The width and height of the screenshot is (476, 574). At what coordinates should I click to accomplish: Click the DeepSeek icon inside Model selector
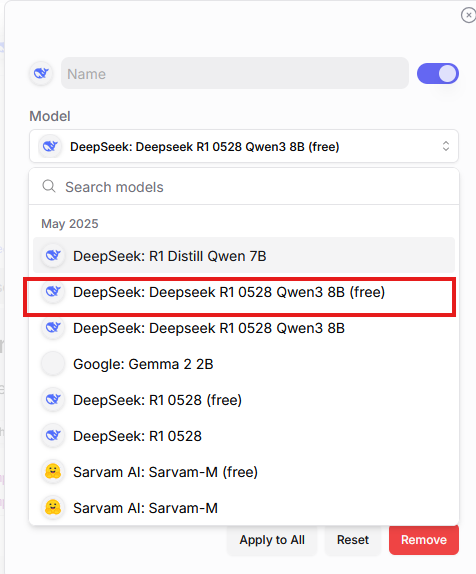tap(50, 146)
